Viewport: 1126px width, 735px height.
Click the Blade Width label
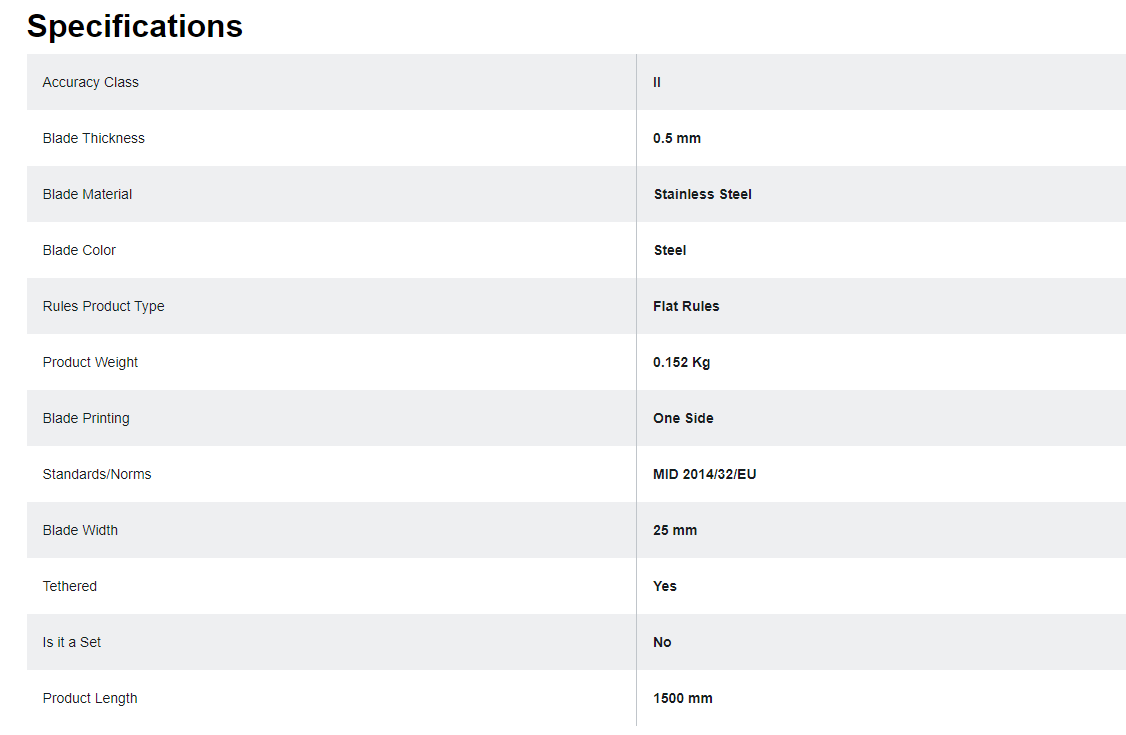pyautogui.click(x=80, y=530)
